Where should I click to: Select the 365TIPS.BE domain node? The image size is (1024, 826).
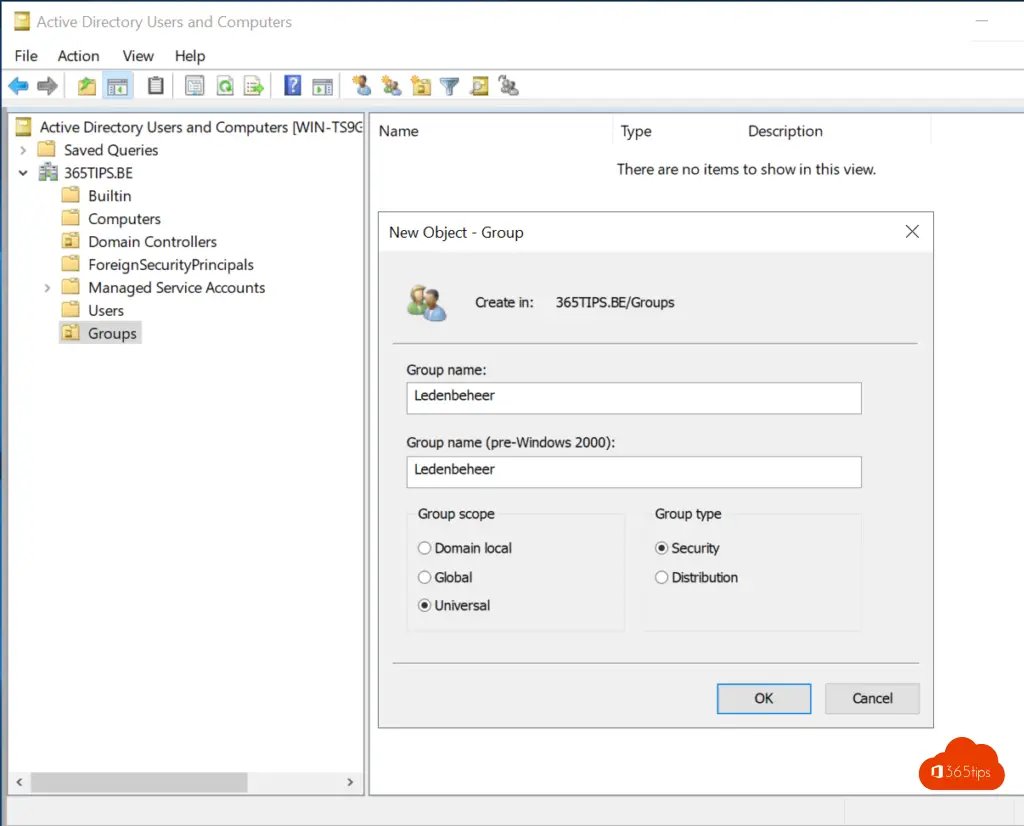(x=98, y=173)
